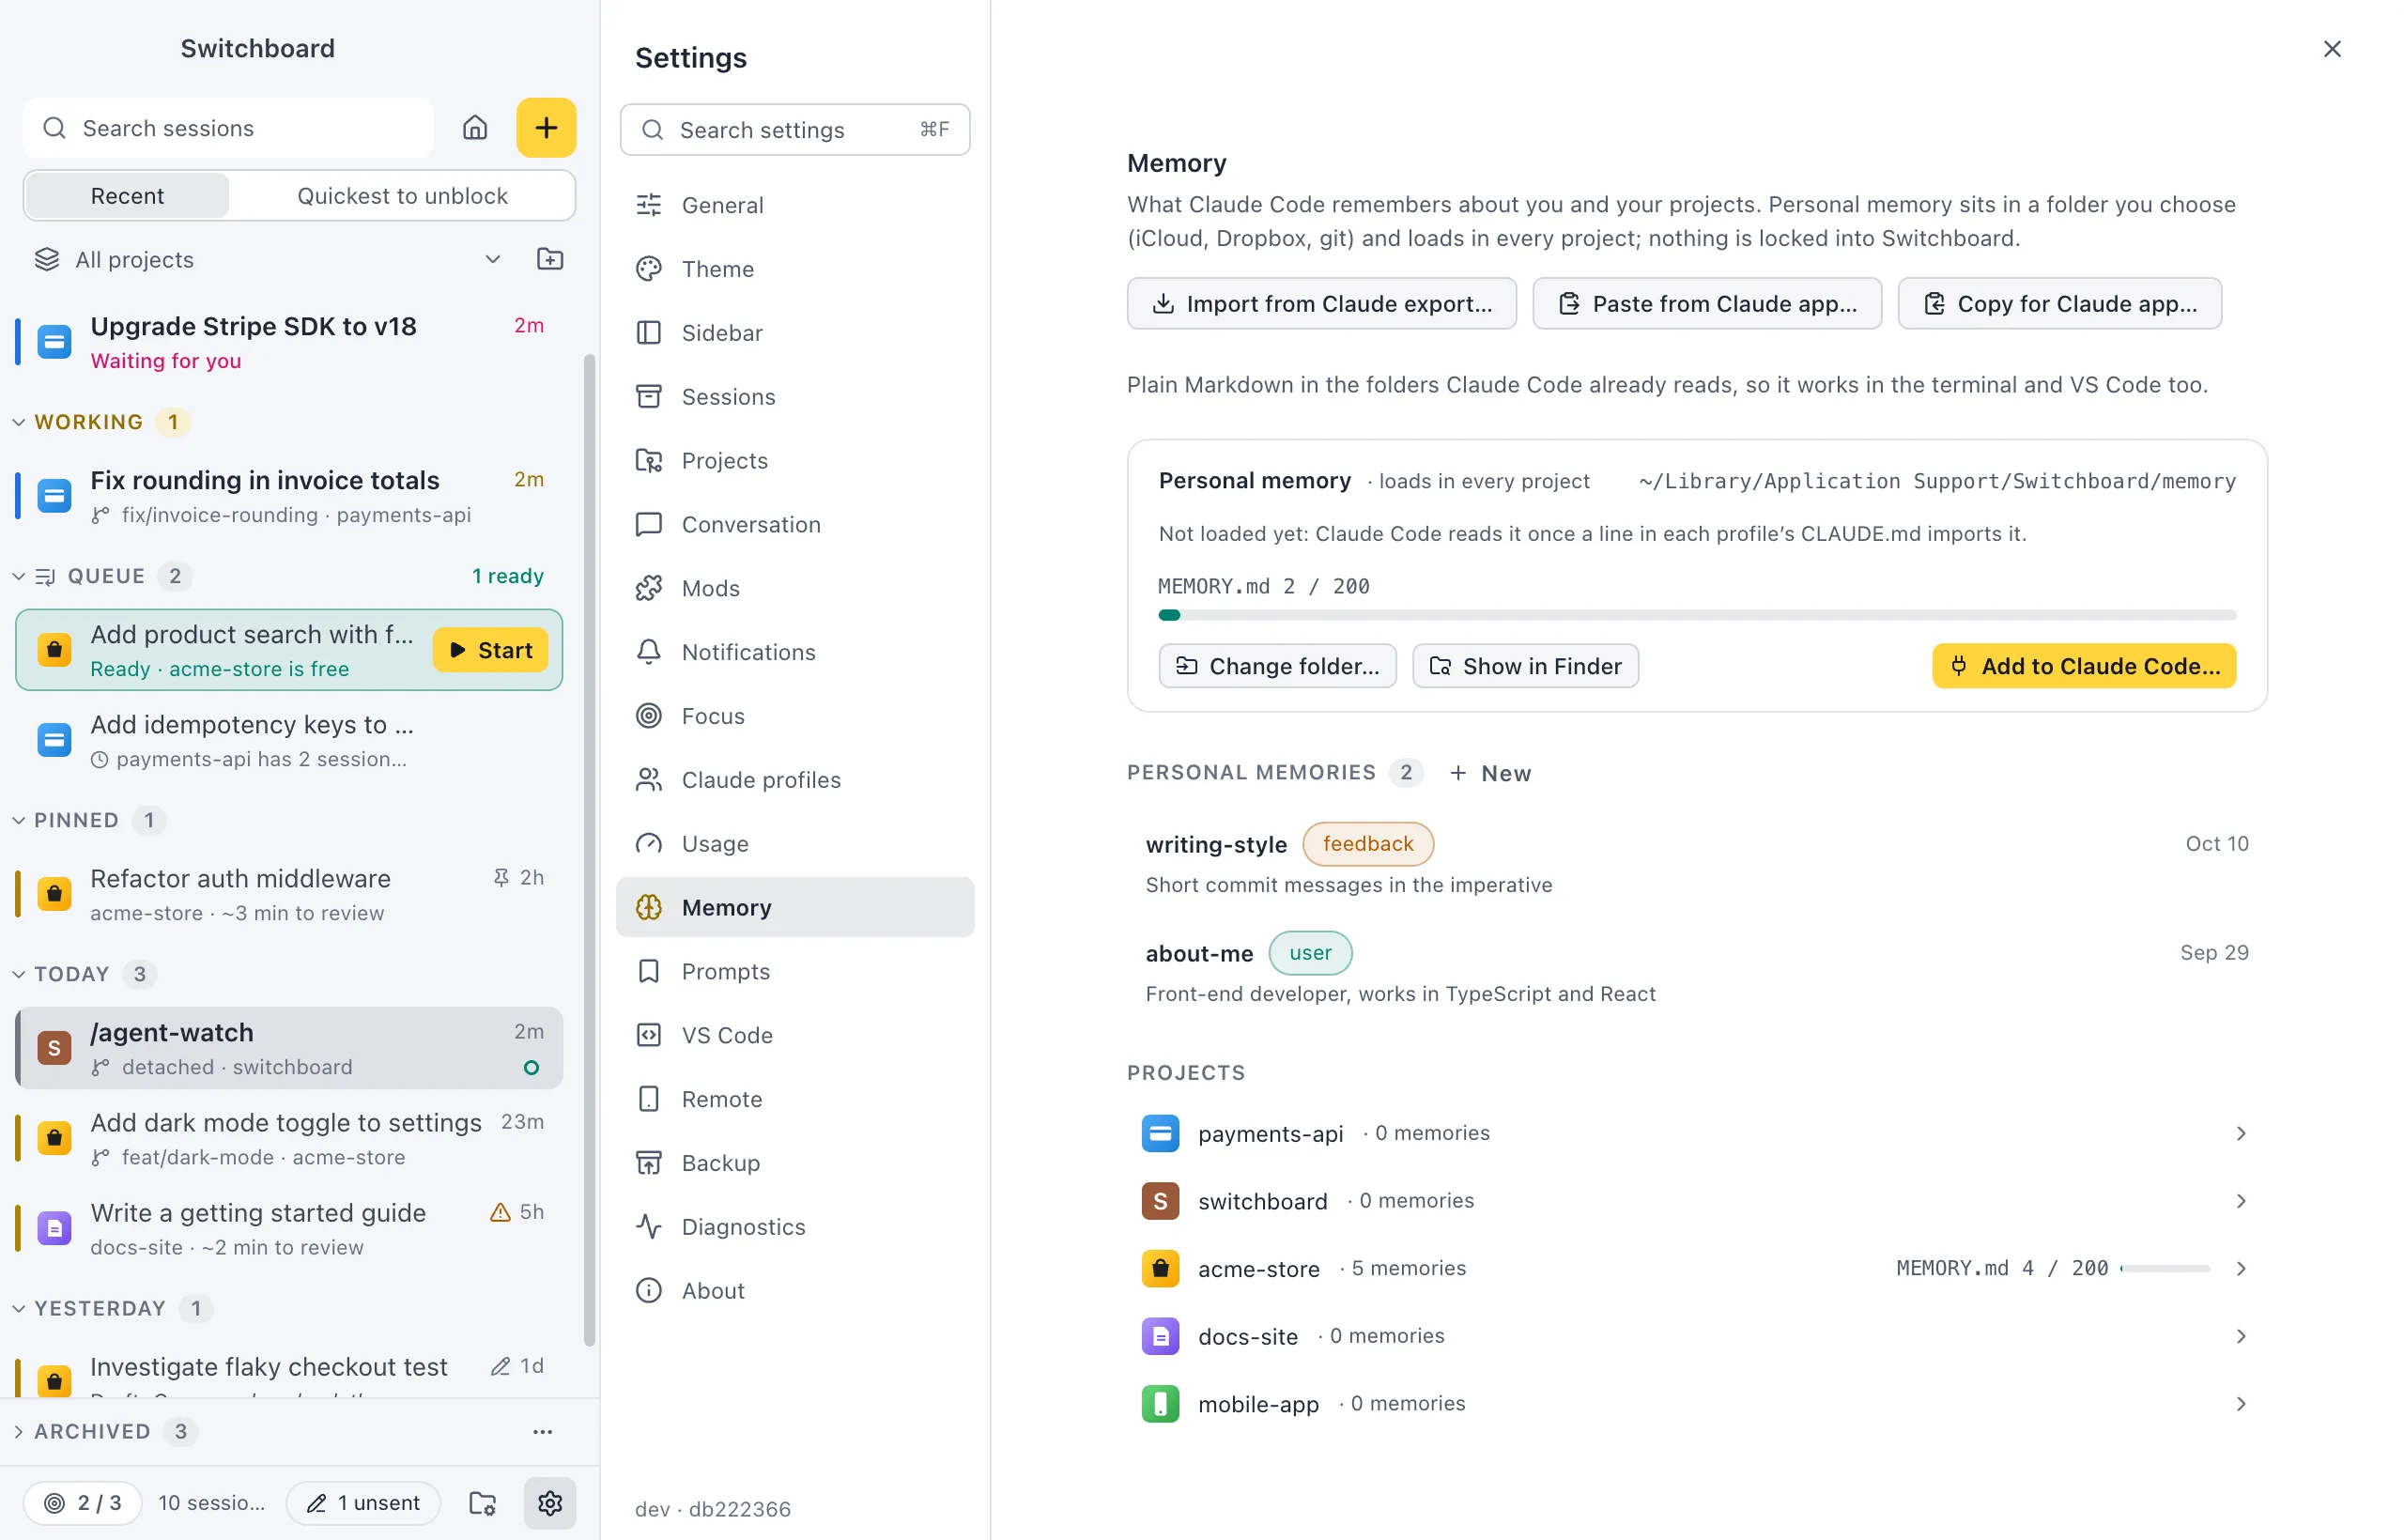Focus the Search settings field
The height and width of the screenshot is (1540, 2404).
(795, 130)
